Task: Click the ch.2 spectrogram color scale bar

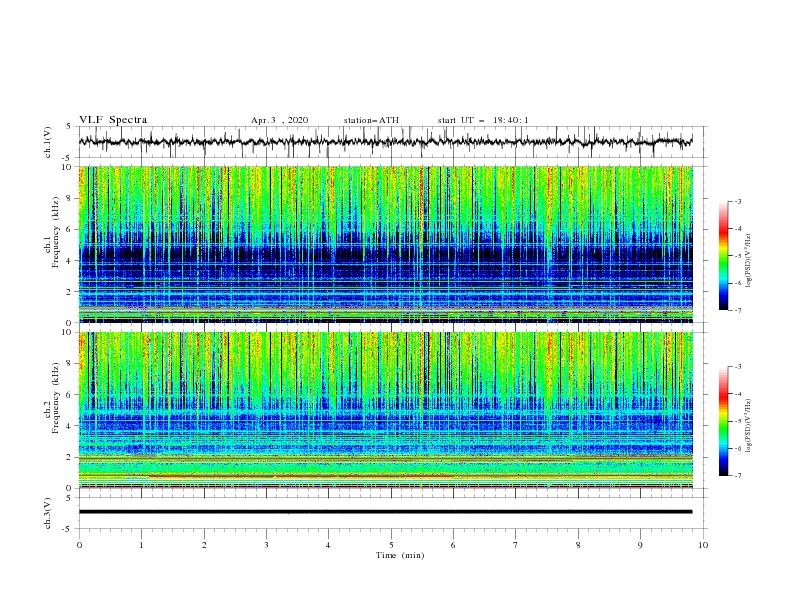Action: 723,421
